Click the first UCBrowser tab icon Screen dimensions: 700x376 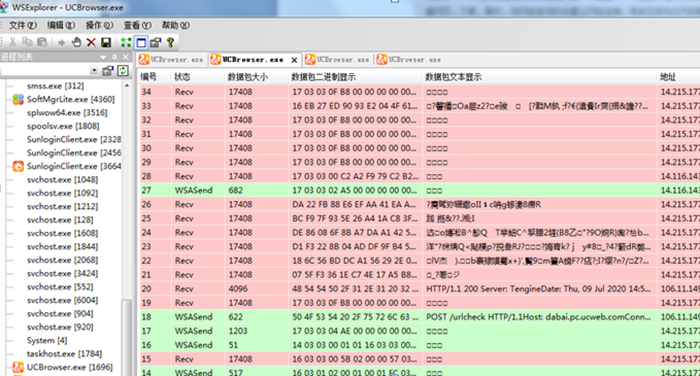coord(144,59)
